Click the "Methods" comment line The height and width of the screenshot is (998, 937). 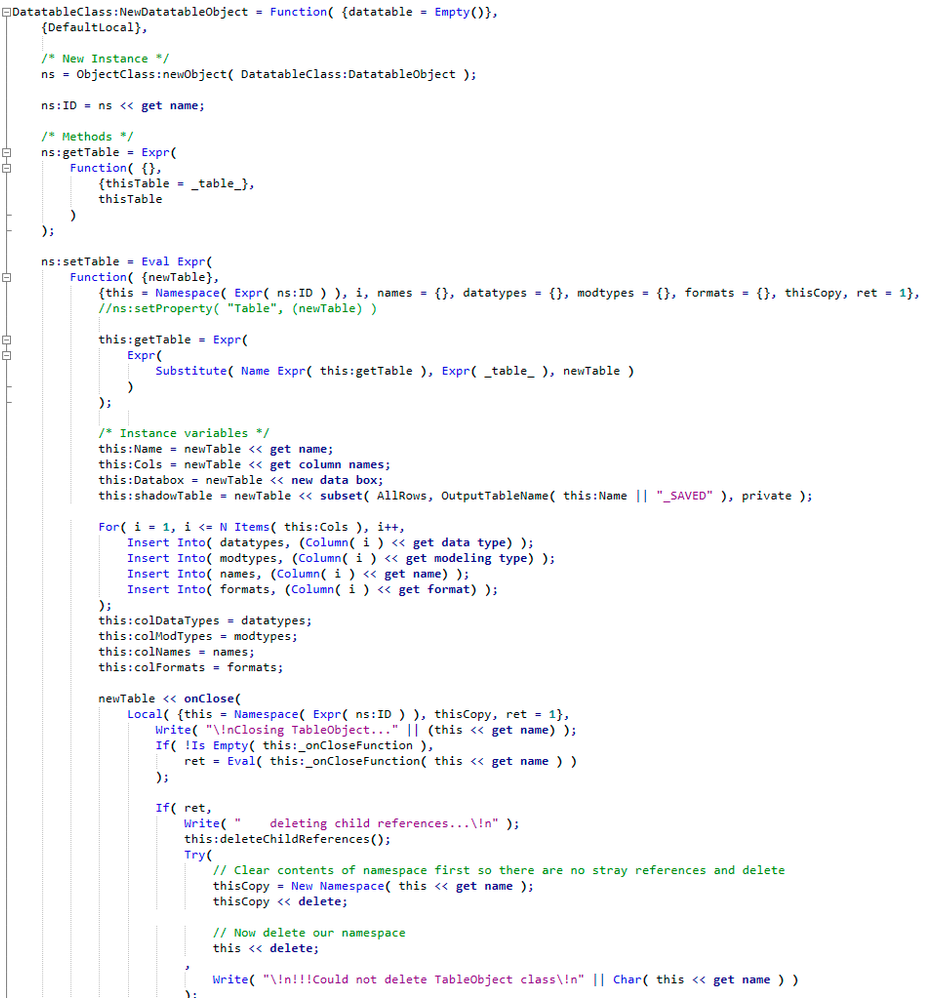87,137
